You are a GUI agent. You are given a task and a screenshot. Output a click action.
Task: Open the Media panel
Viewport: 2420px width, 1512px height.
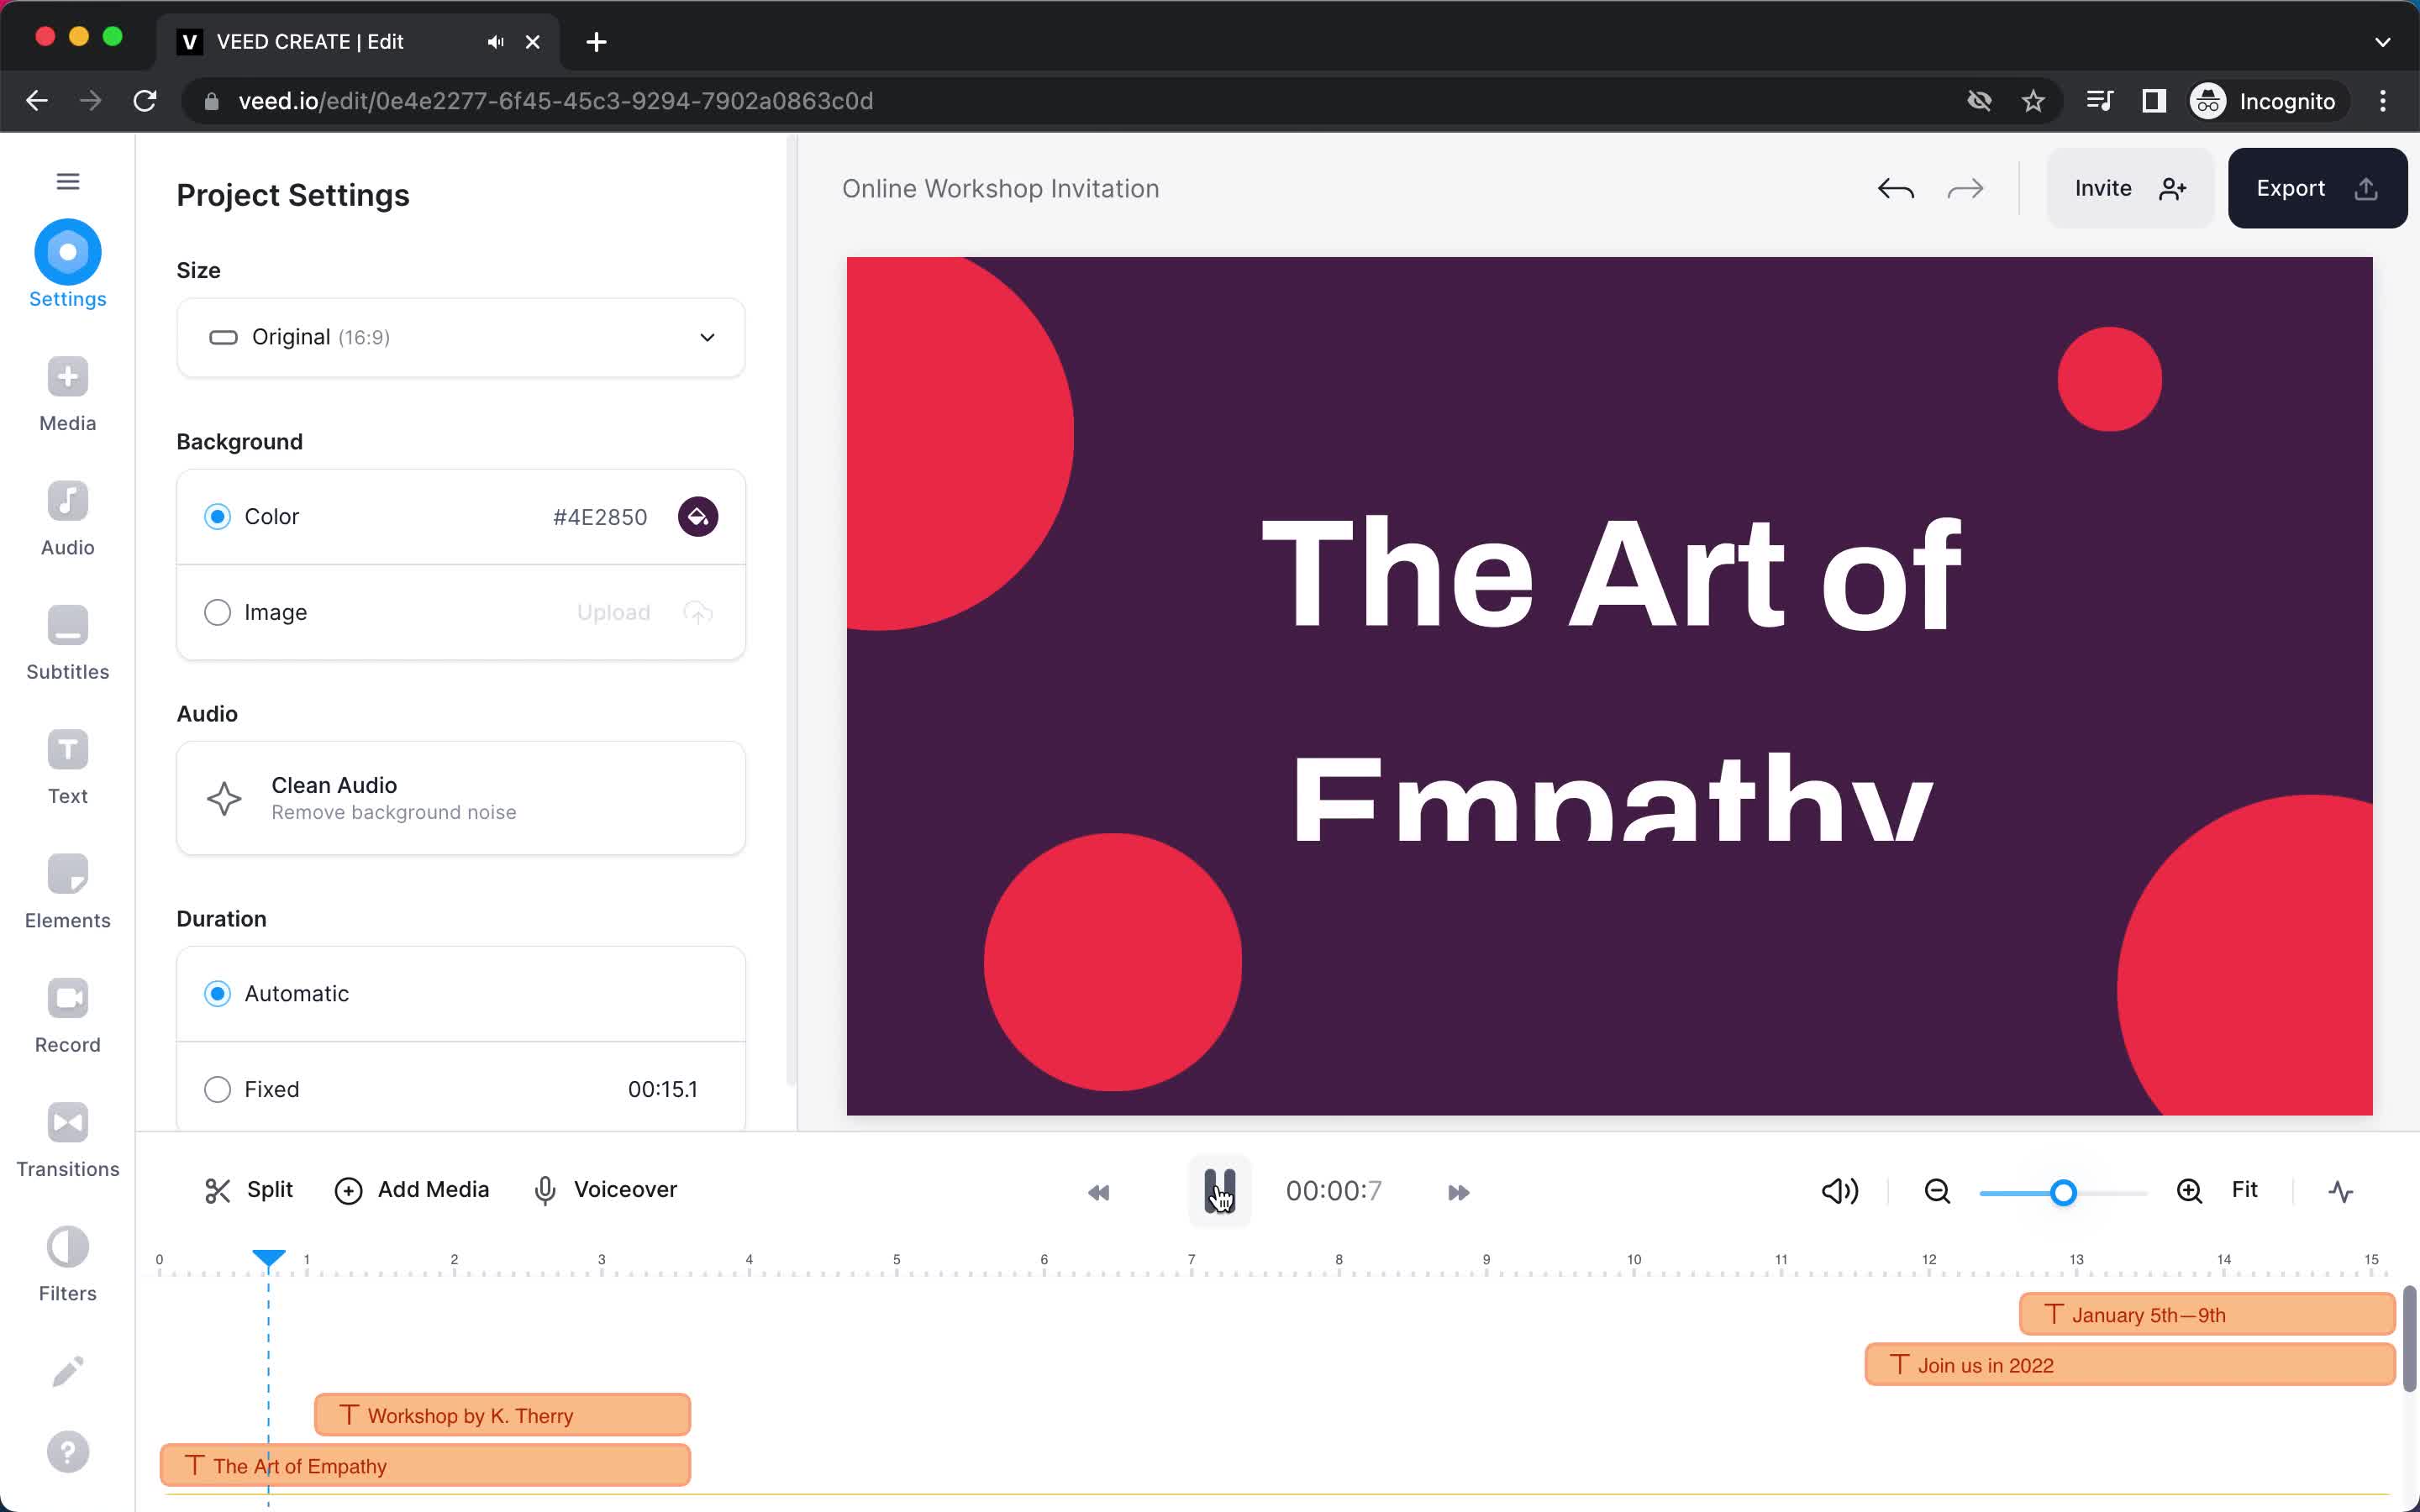pos(68,392)
